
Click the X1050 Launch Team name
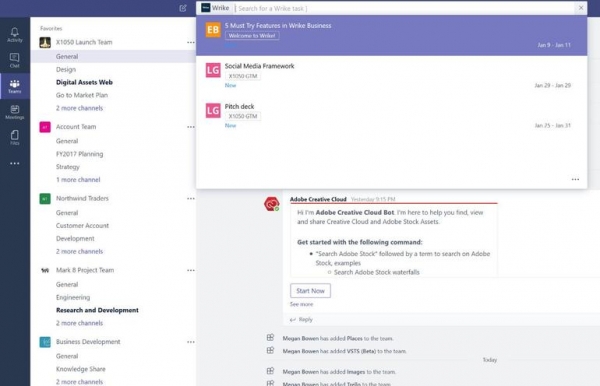pyautogui.click(x=84, y=42)
